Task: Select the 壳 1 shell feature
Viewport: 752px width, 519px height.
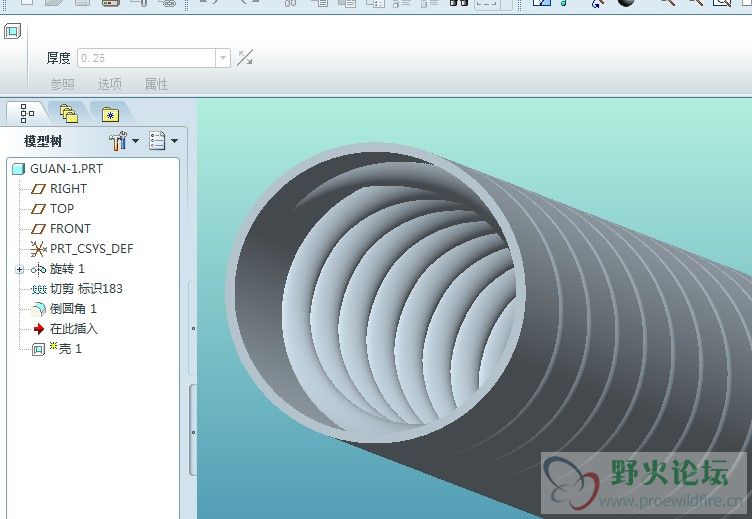Action: pos(57,349)
